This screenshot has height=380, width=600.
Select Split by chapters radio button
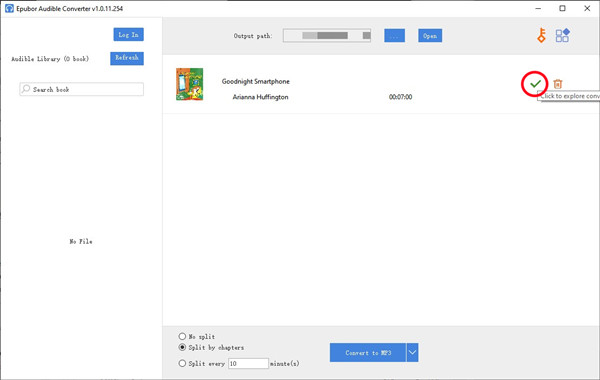coord(182,347)
